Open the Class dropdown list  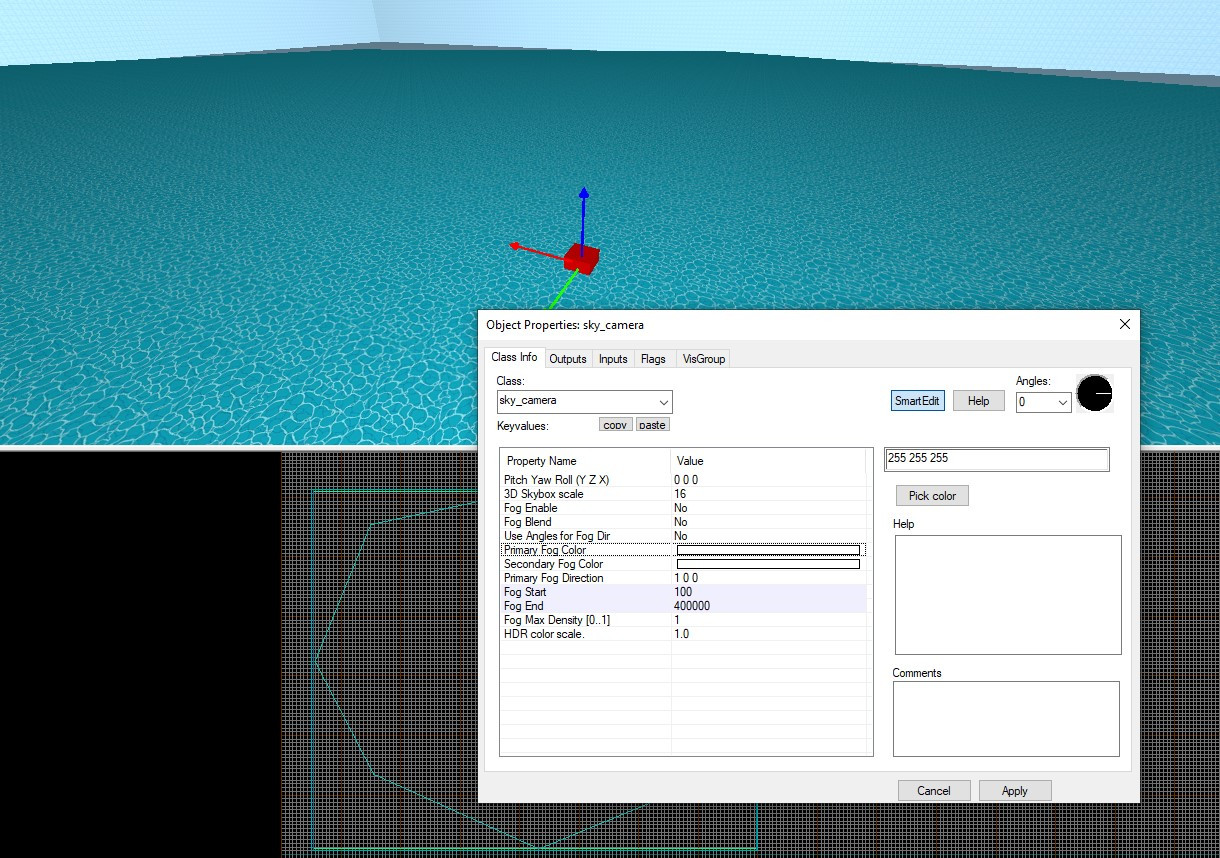[663, 402]
